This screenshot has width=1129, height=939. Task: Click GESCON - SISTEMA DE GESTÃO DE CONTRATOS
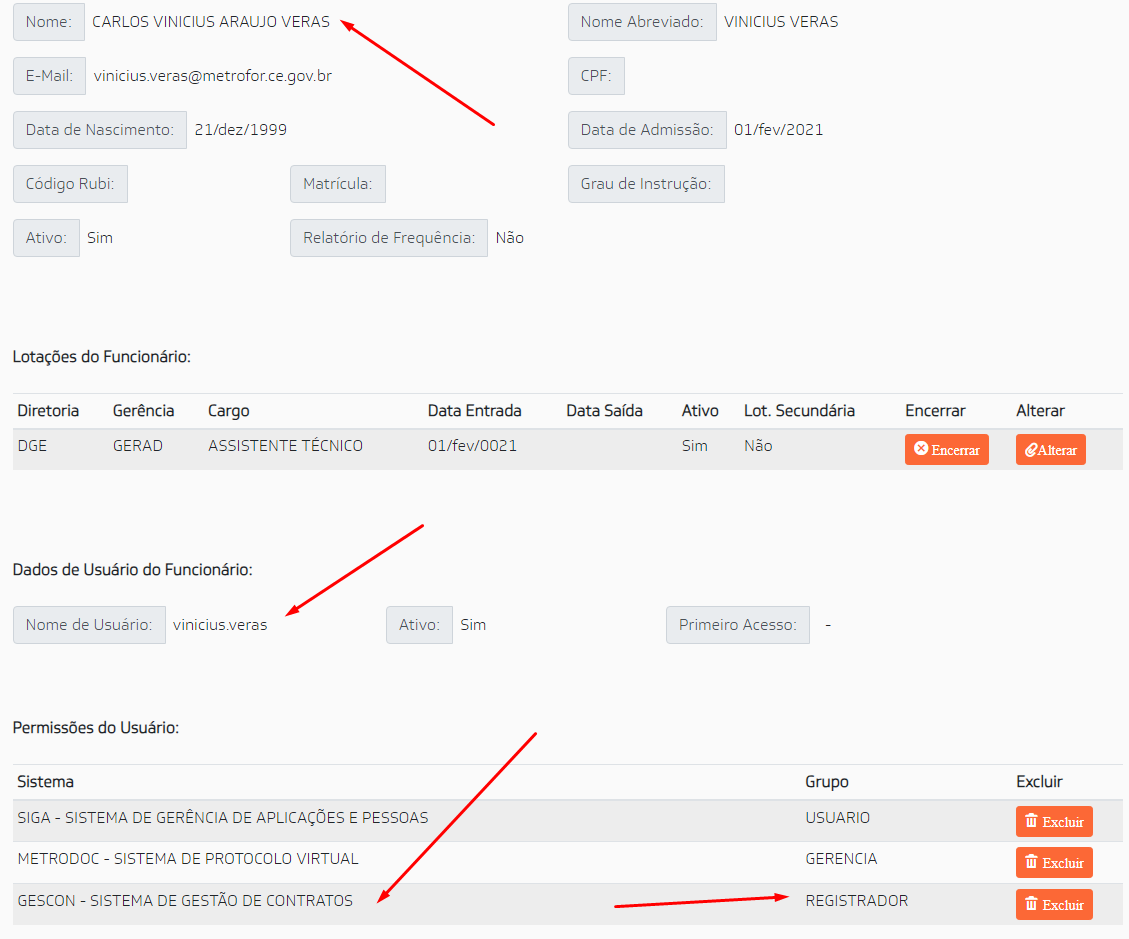click(x=185, y=900)
